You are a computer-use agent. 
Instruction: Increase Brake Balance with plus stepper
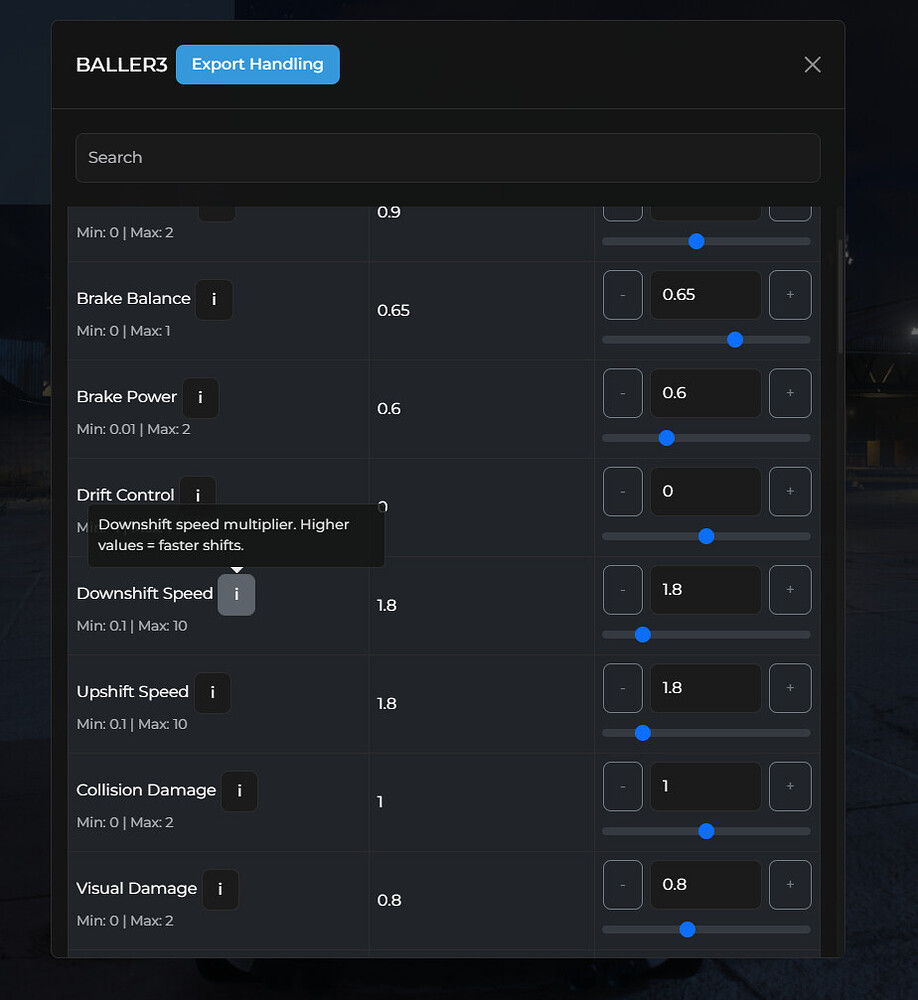click(789, 294)
